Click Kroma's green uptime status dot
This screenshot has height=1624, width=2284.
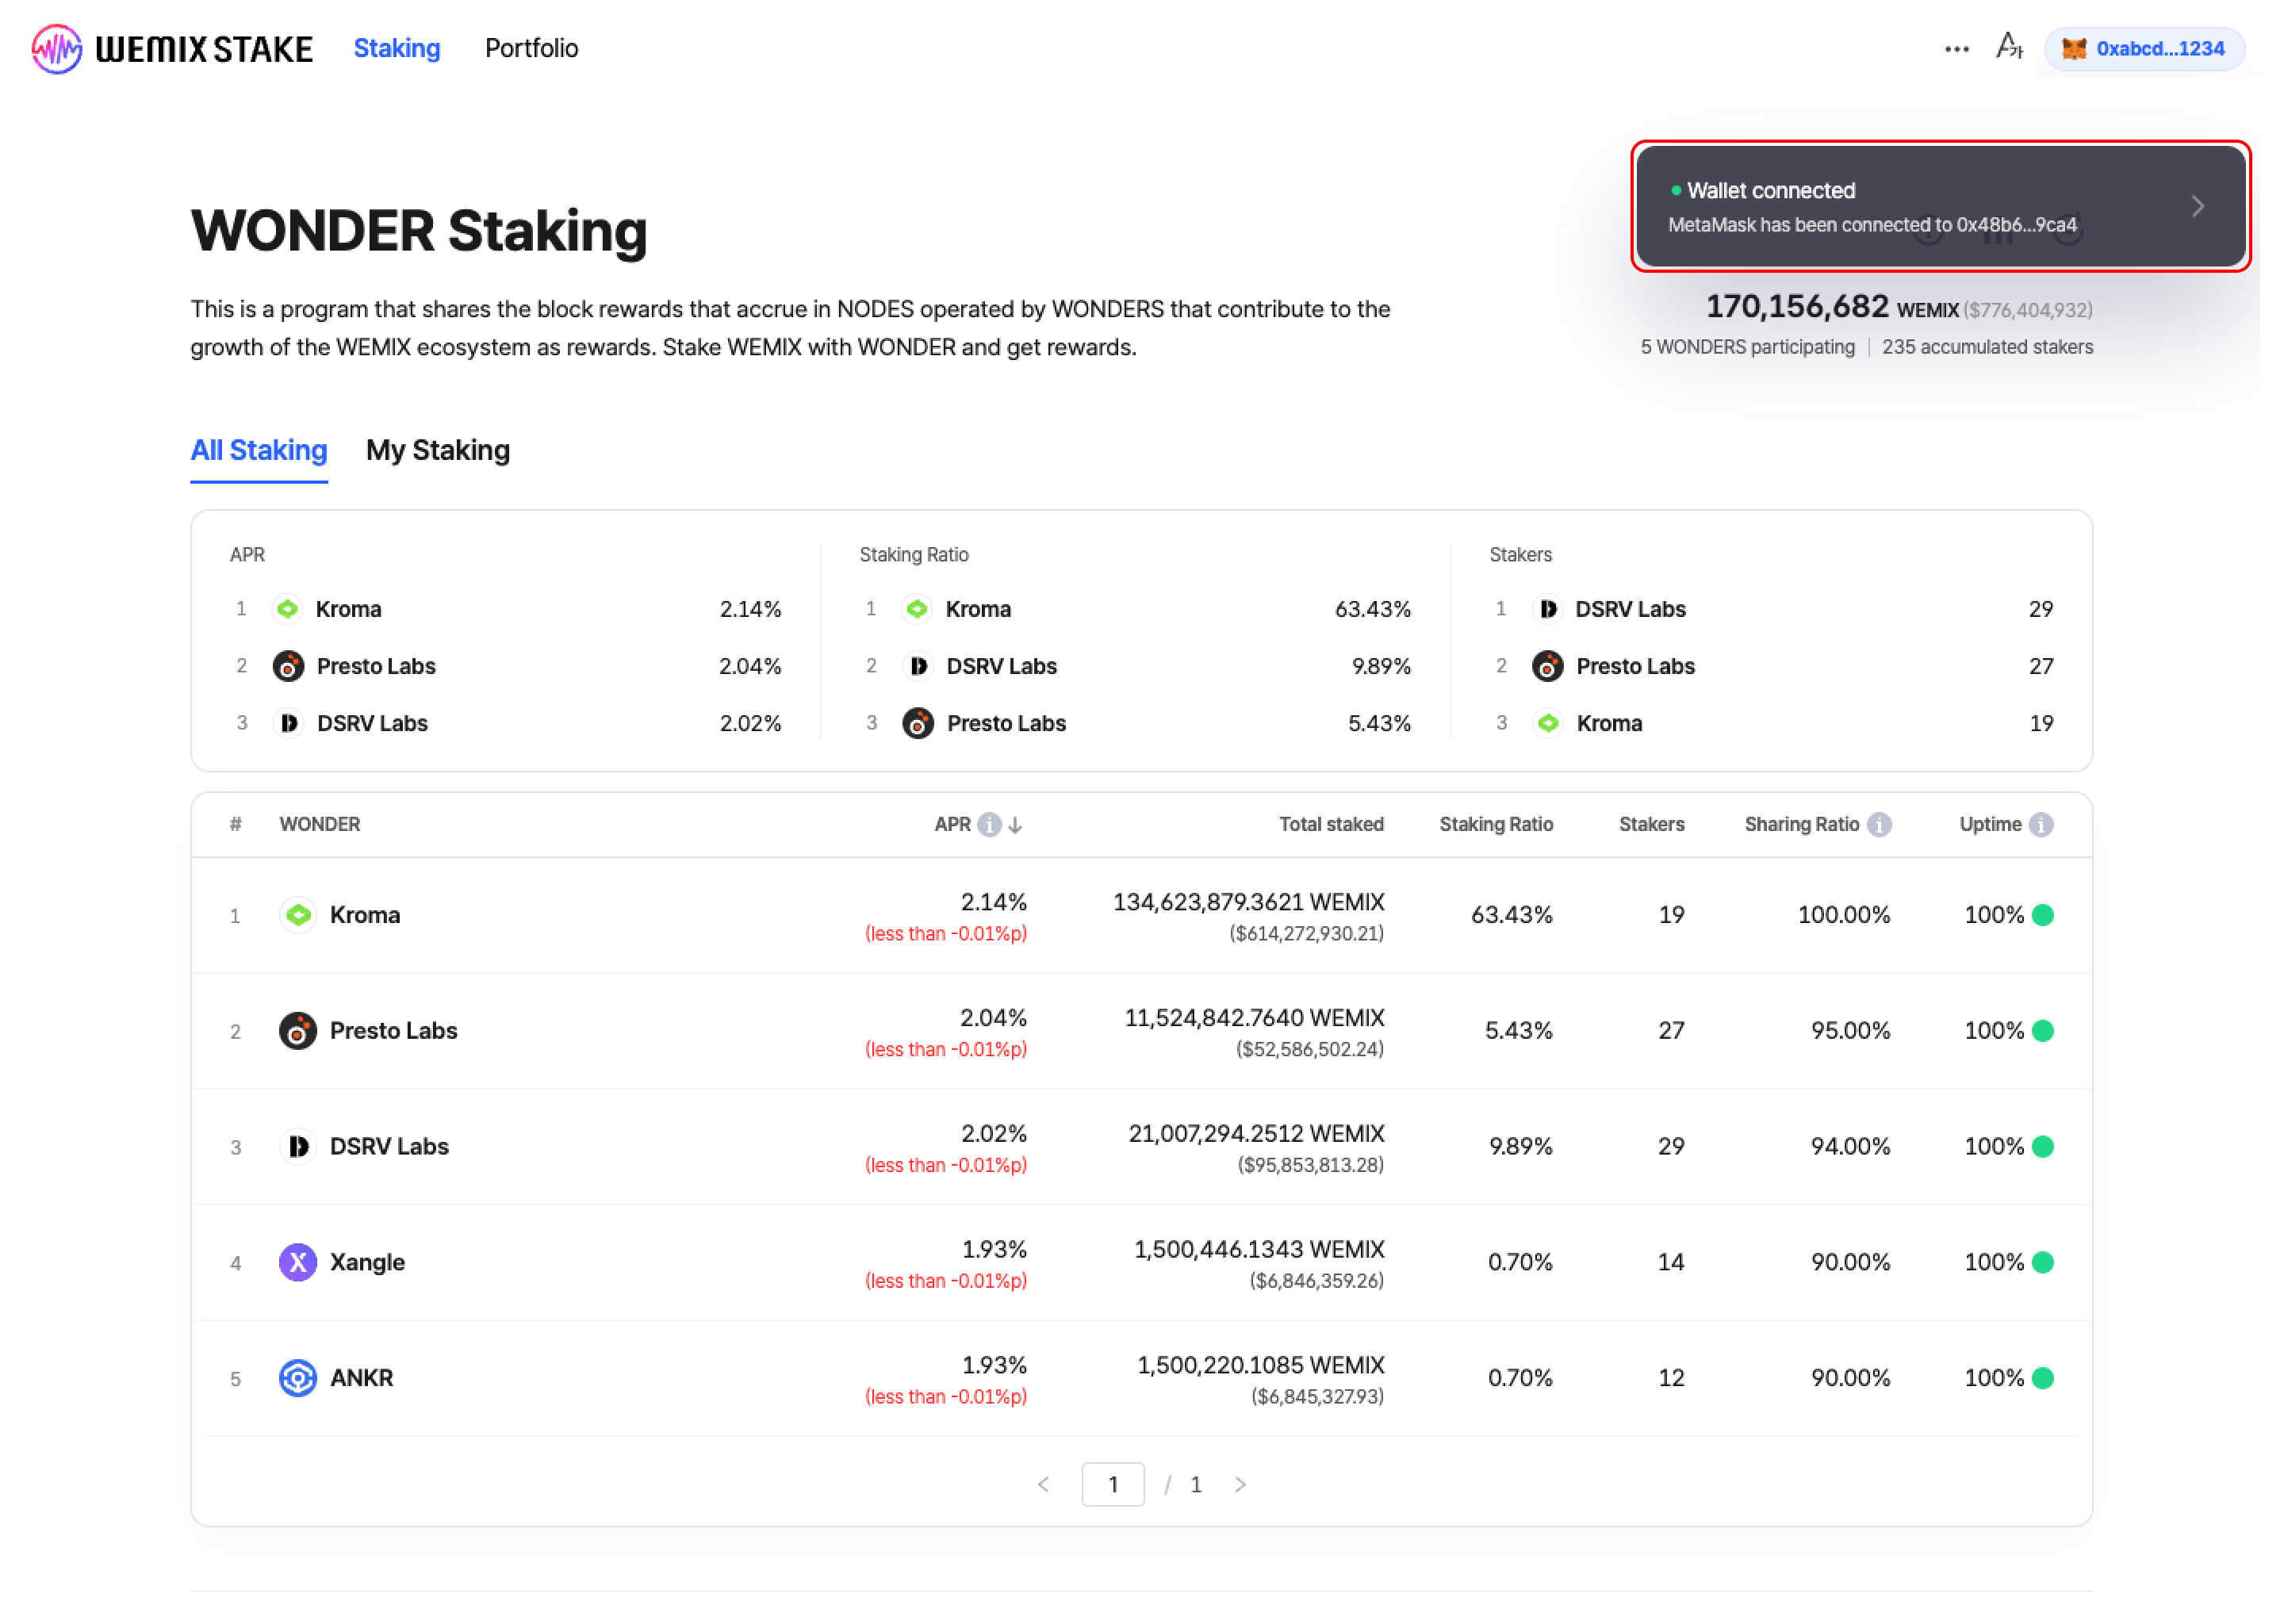2043,915
